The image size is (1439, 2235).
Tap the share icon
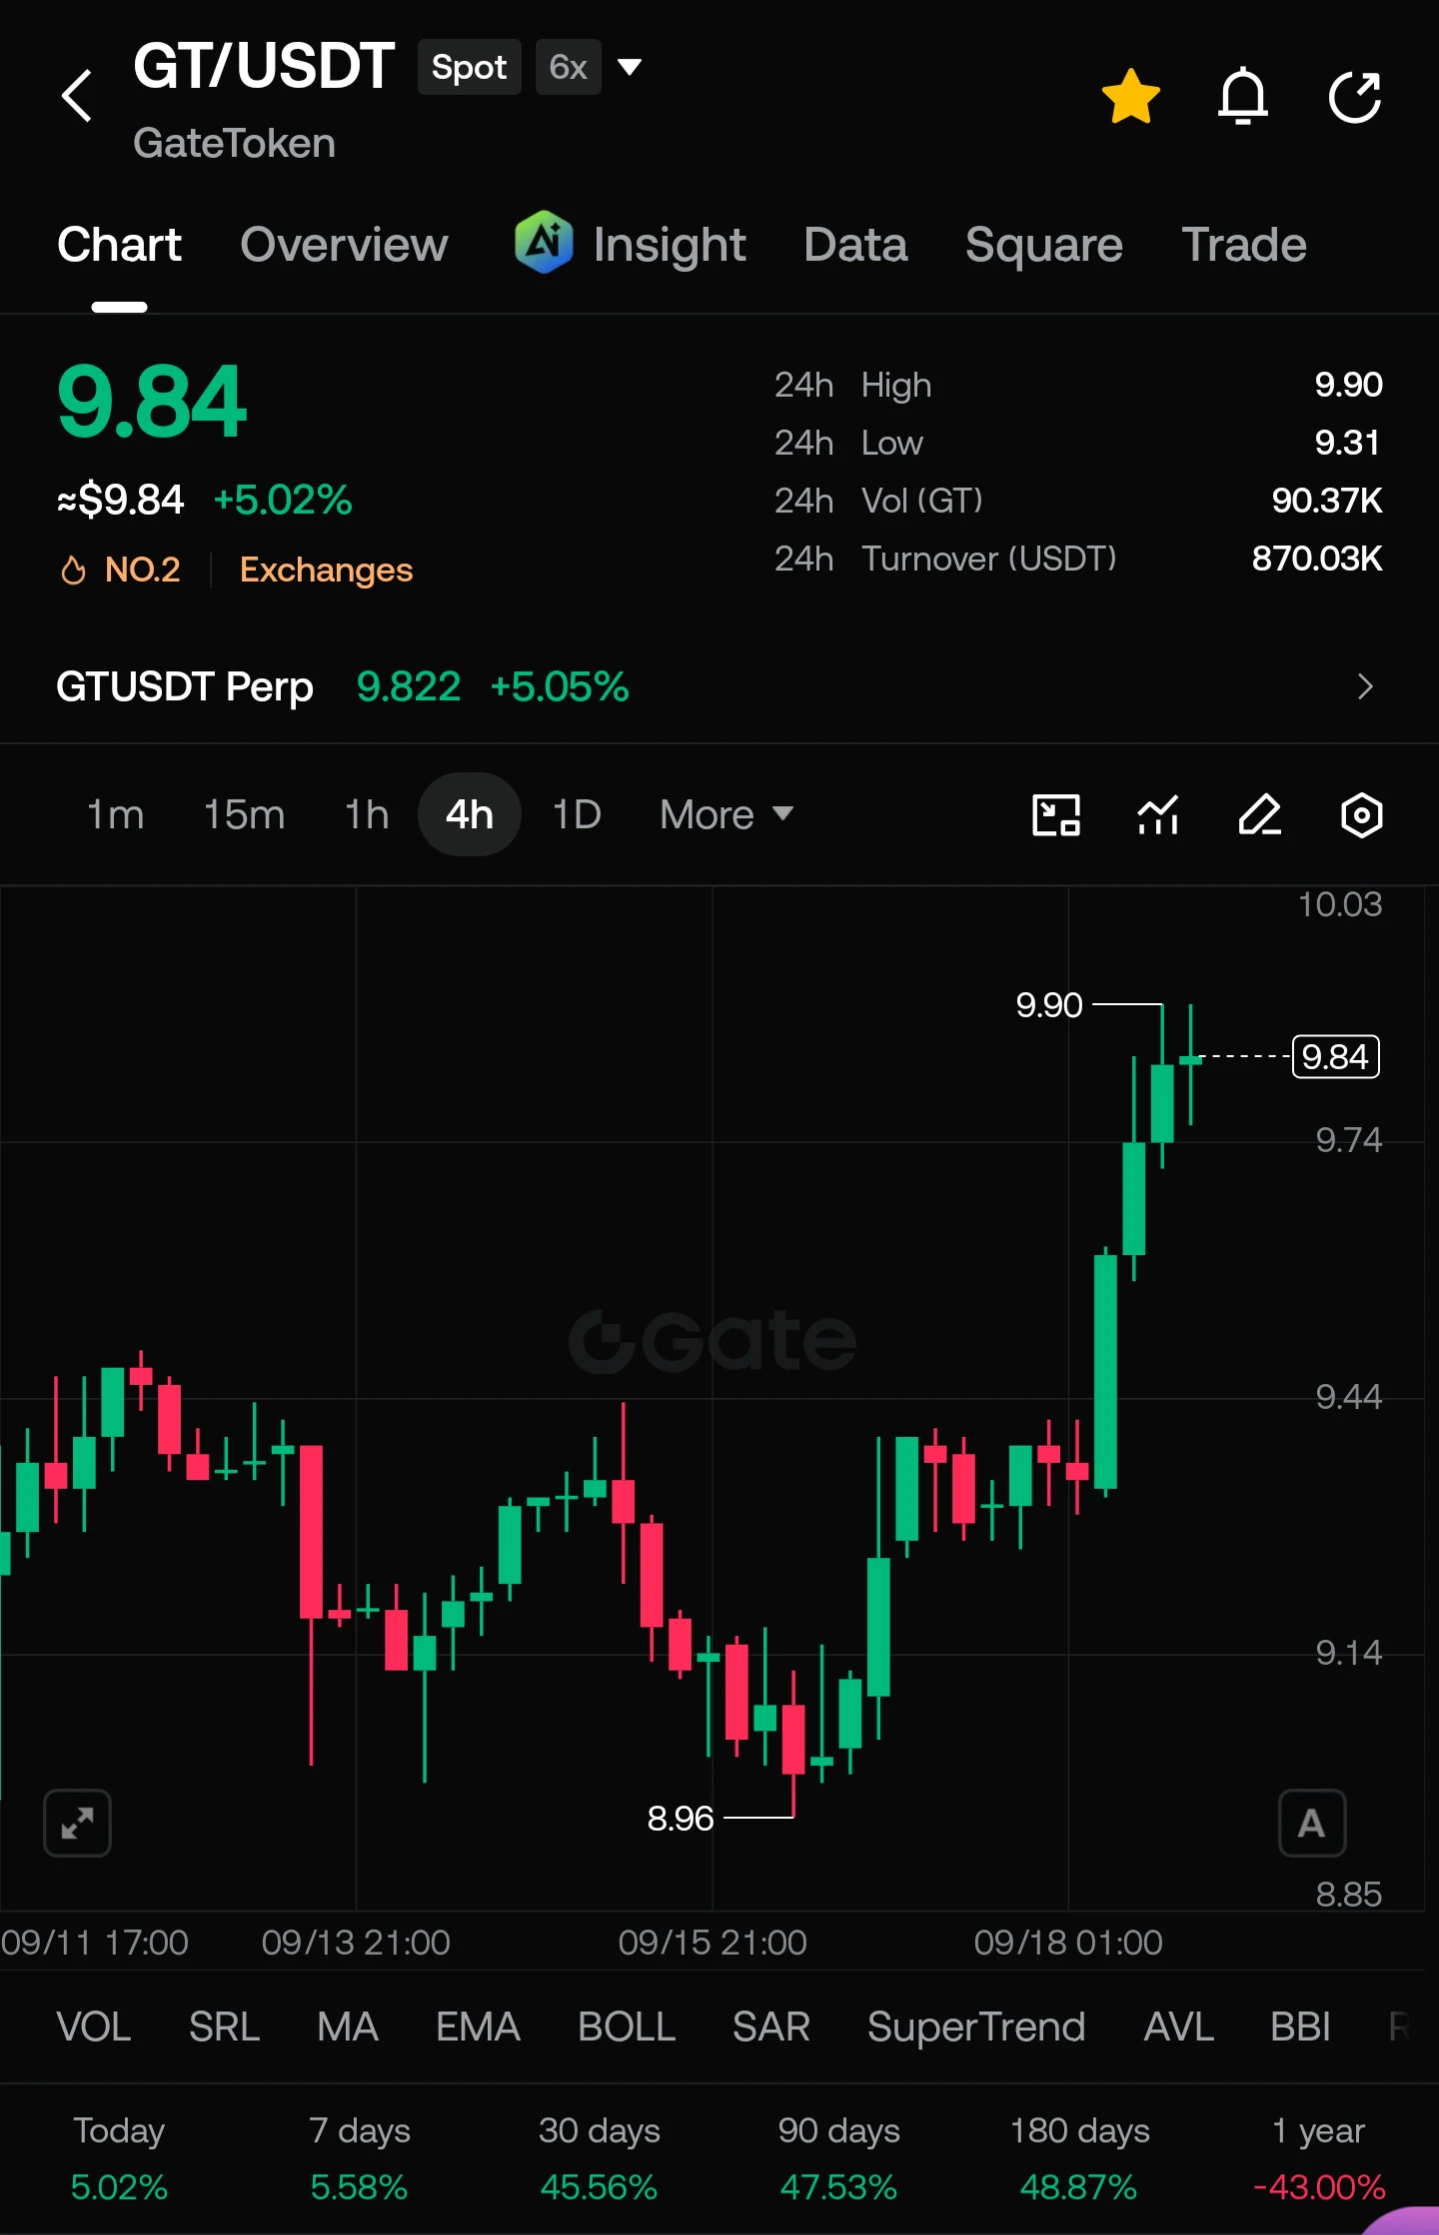point(1355,96)
